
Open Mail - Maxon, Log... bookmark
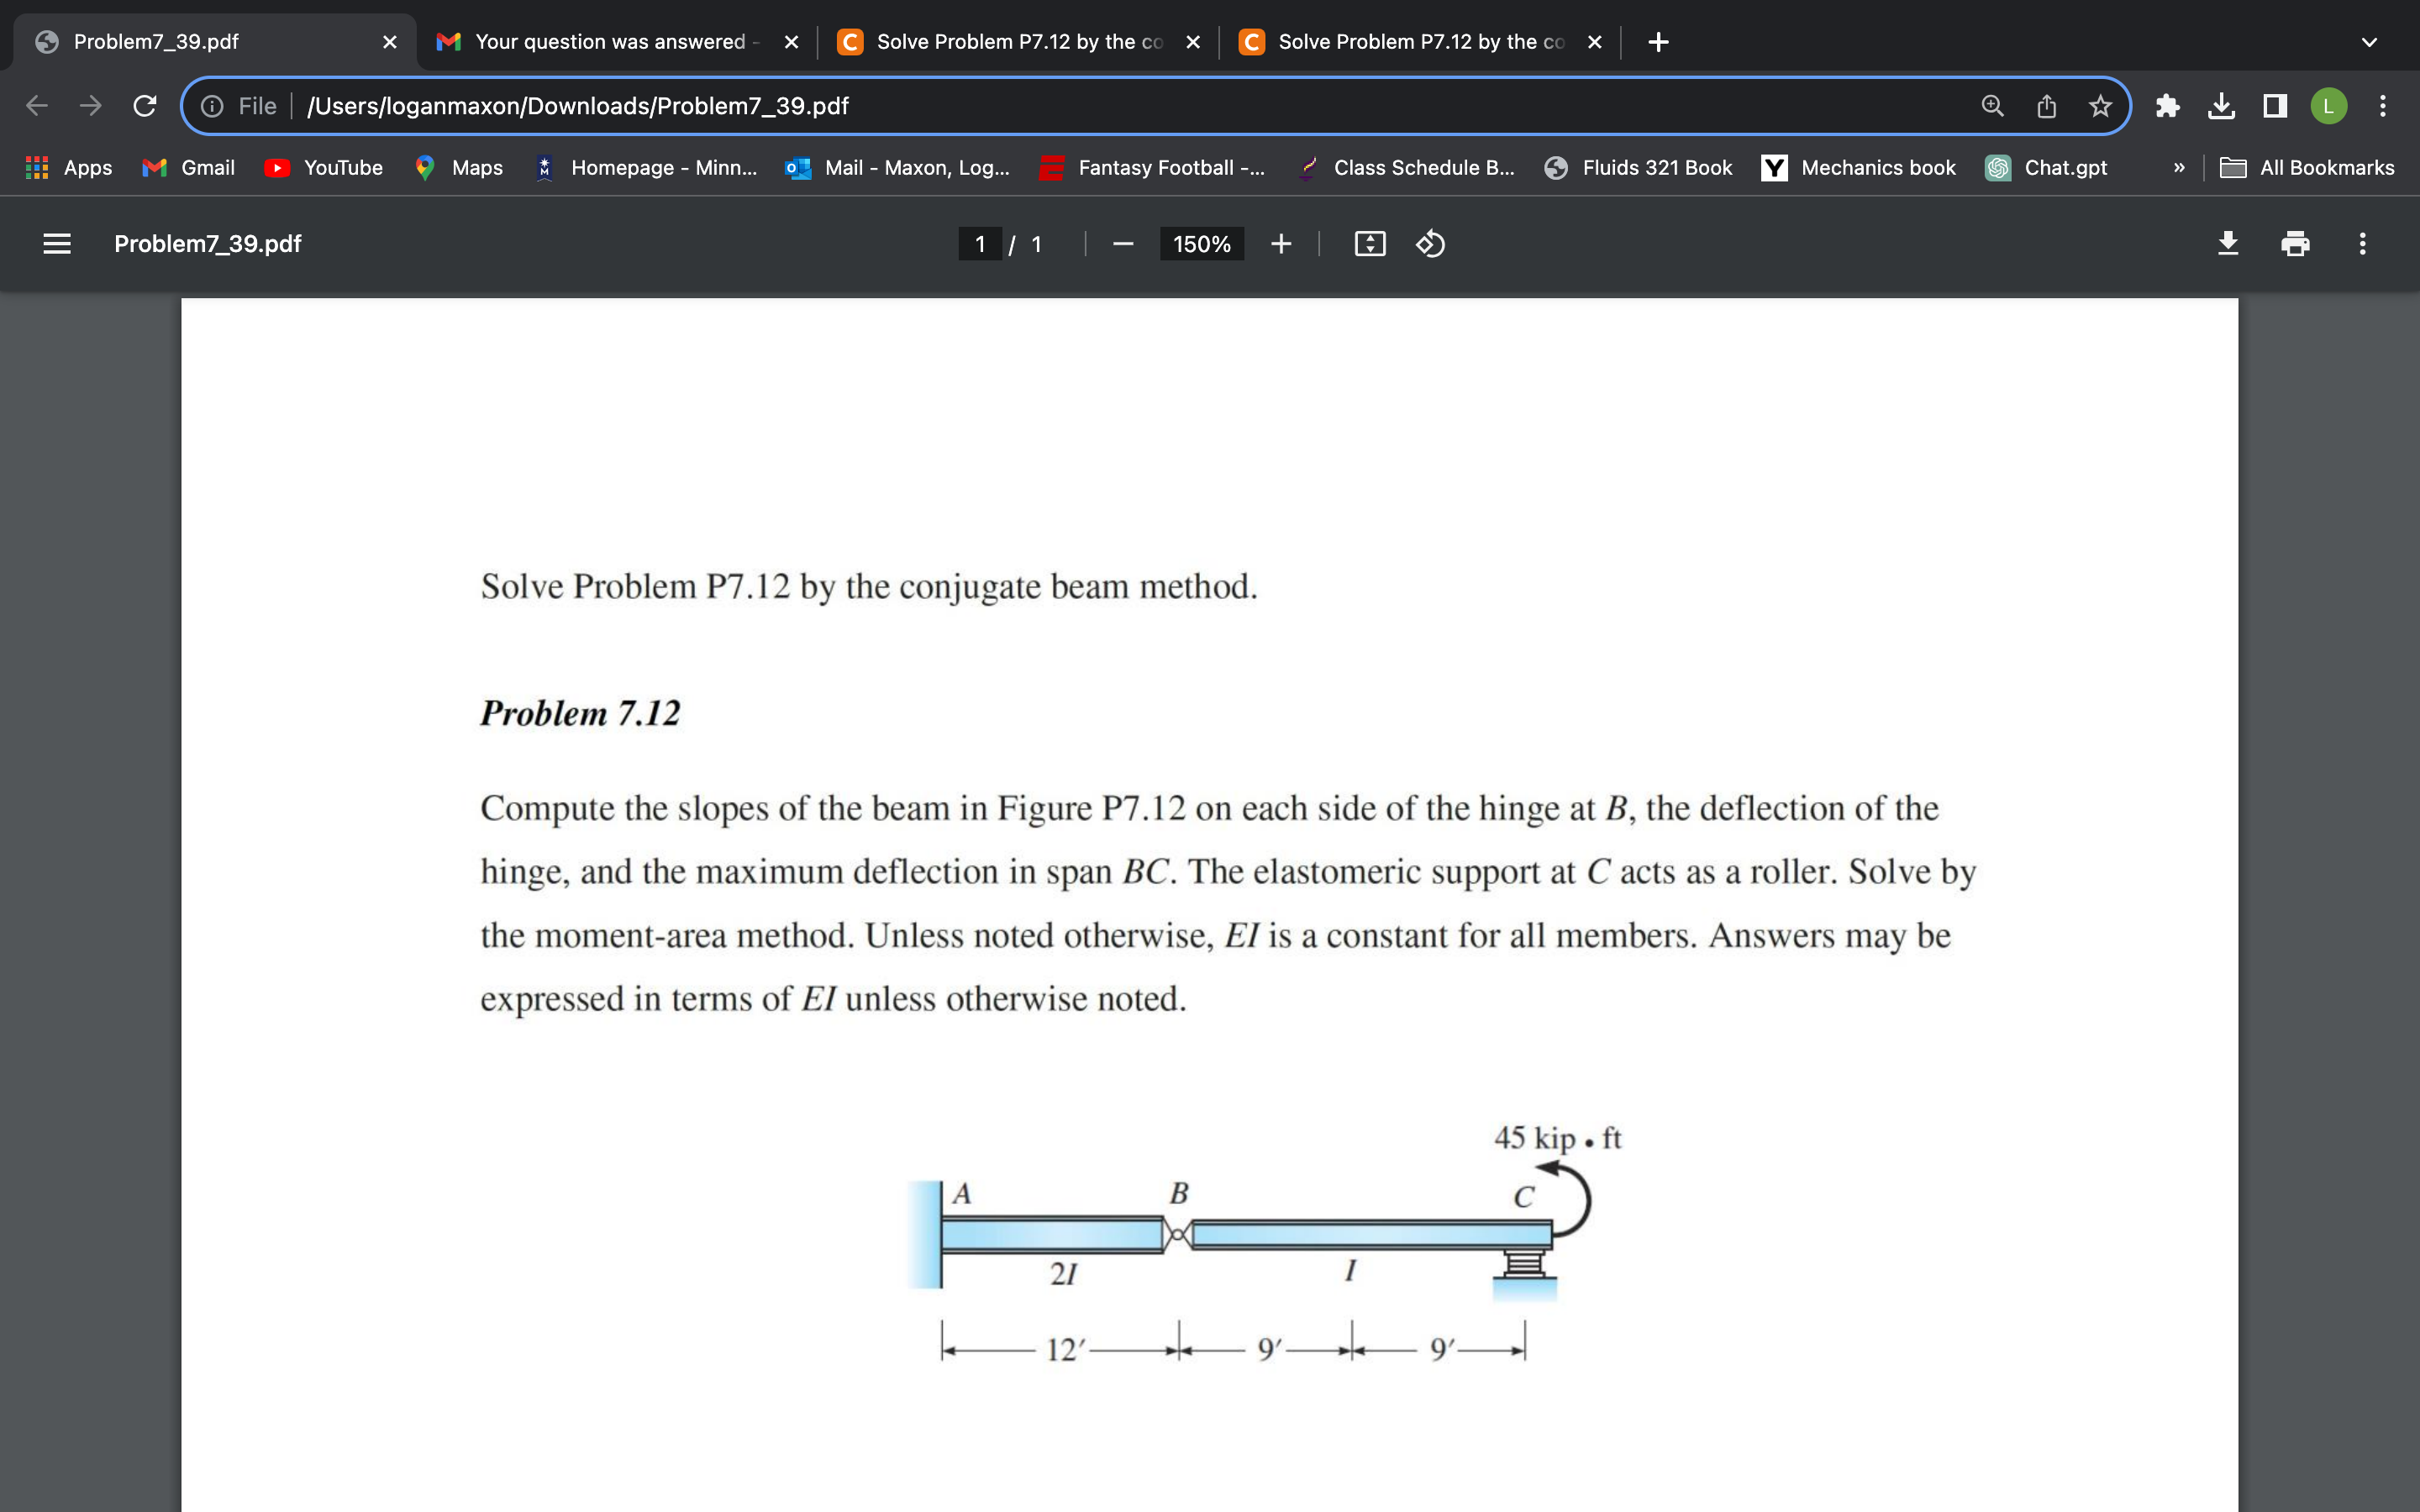pyautogui.click(x=898, y=168)
